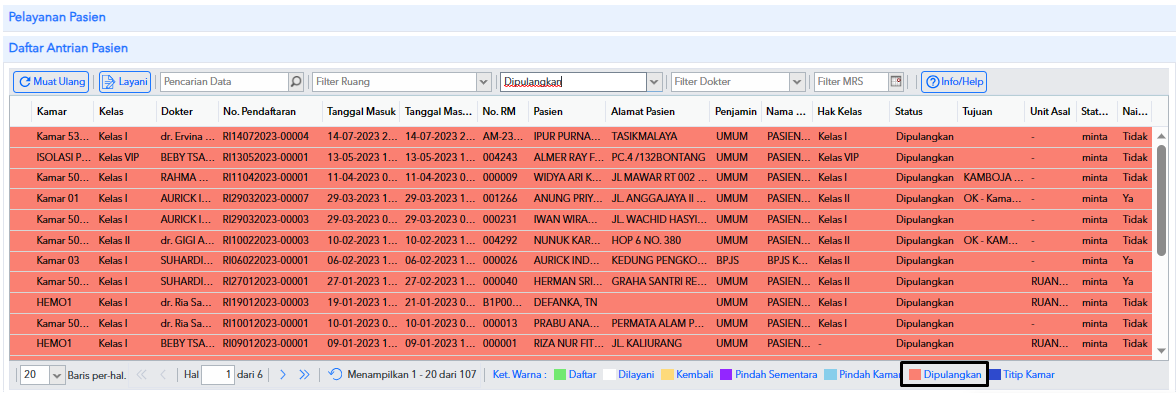Click the Status column header
The width and height of the screenshot is (1176, 393).
pos(909,111)
